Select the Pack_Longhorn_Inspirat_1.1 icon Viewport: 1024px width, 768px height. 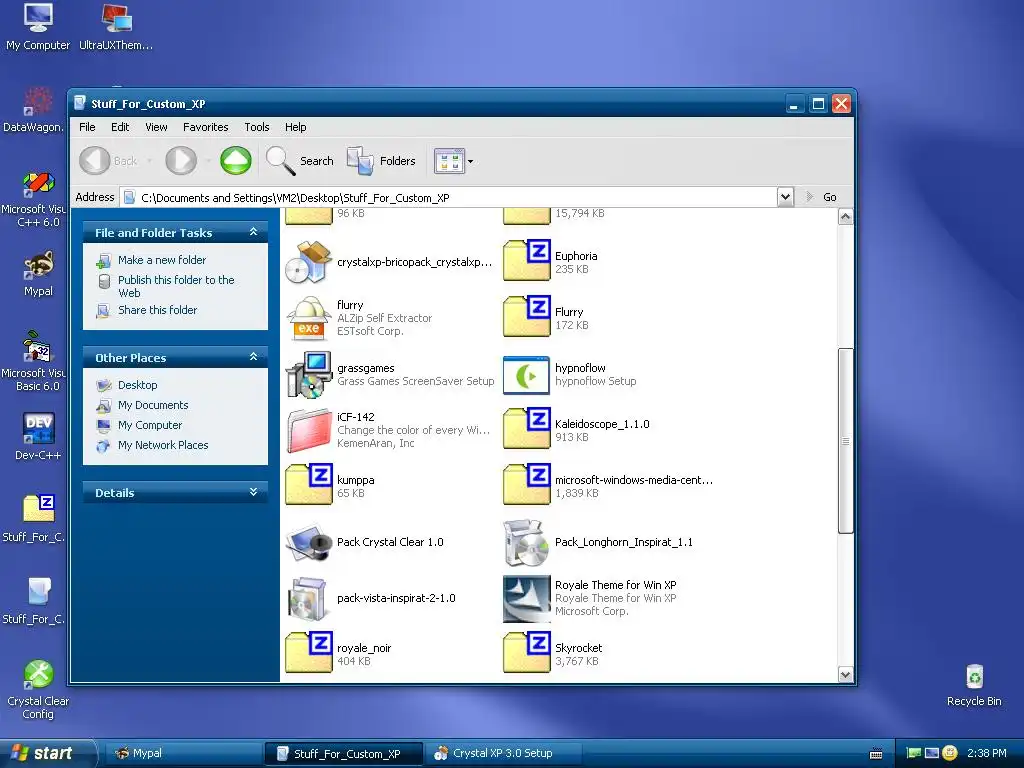click(526, 542)
